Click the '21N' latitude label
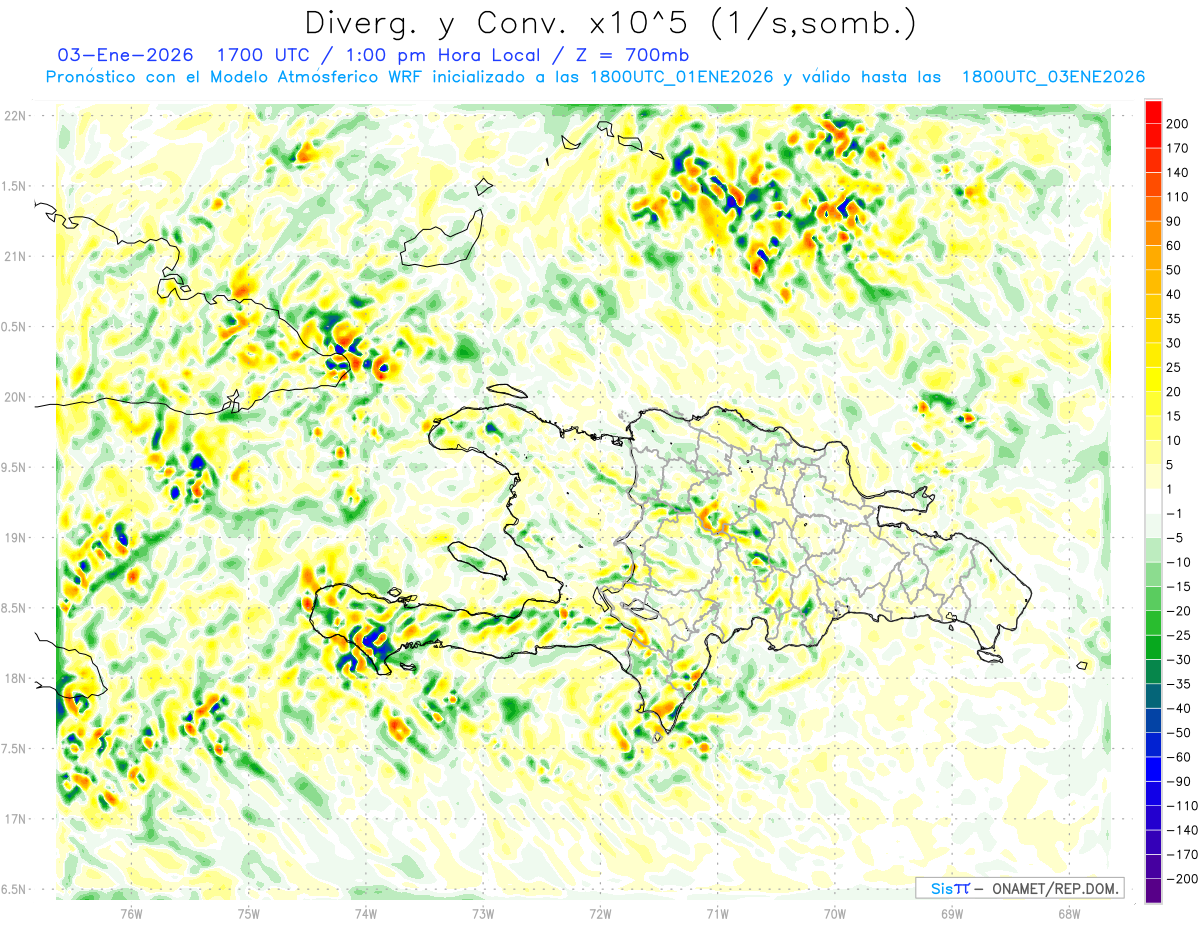The image size is (1200, 927). click(15, 256)
